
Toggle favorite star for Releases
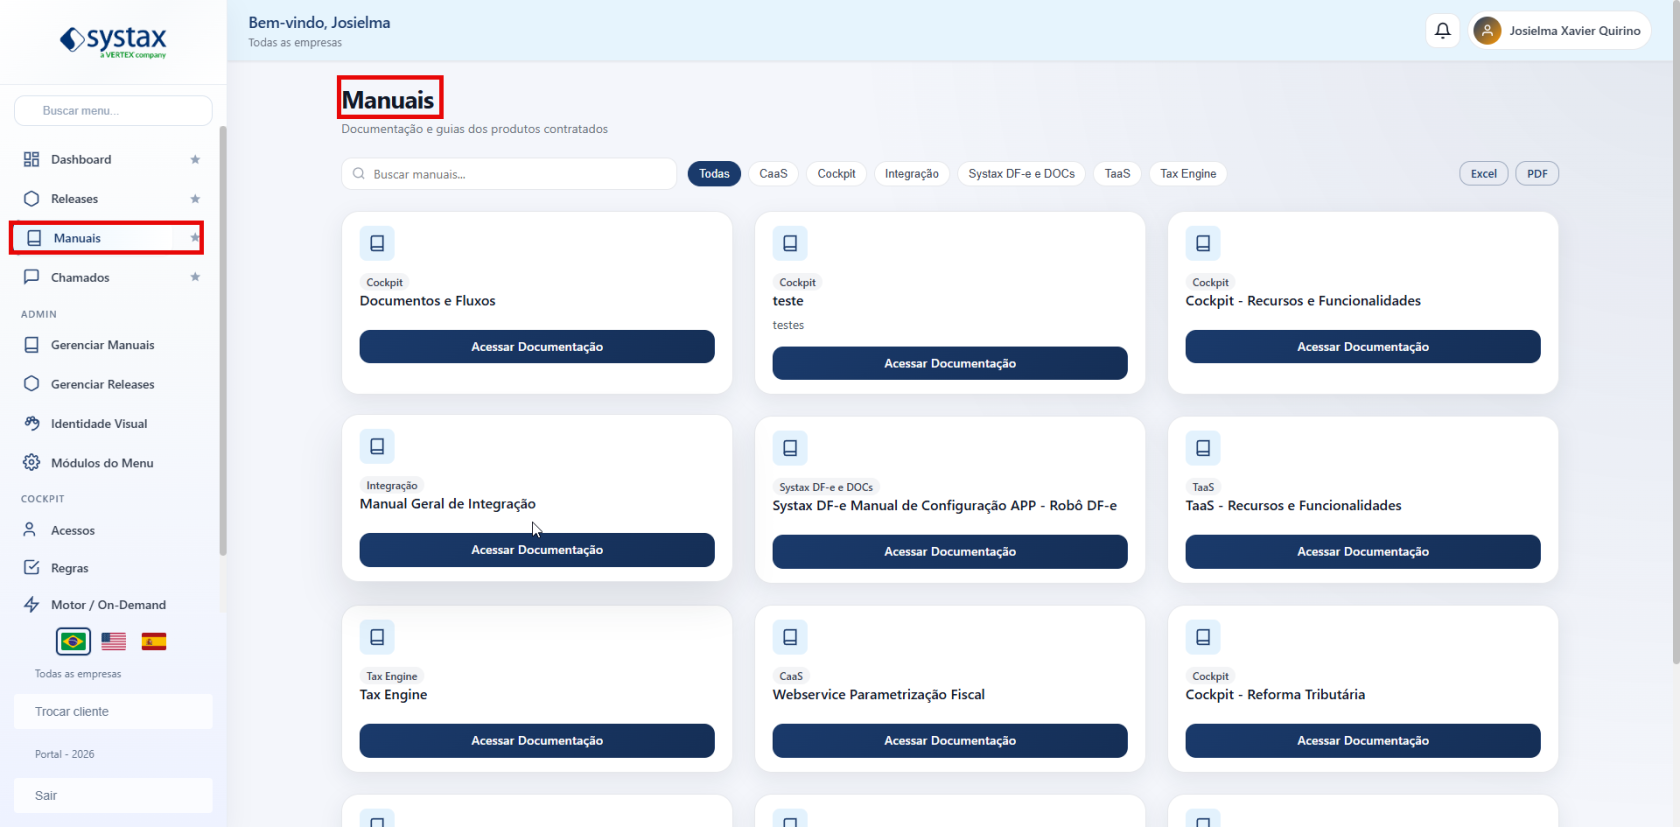coord(195,199)
